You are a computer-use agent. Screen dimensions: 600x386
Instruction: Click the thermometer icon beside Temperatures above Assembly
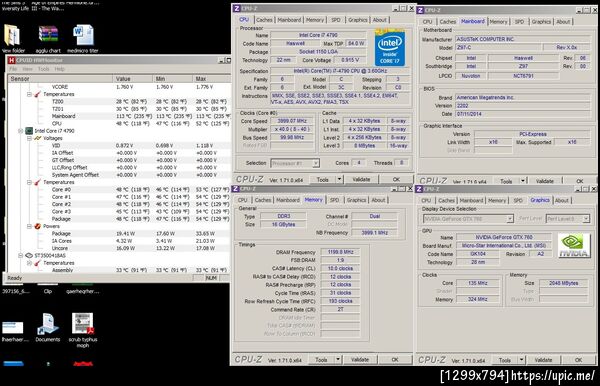click(x=38, y=263)
